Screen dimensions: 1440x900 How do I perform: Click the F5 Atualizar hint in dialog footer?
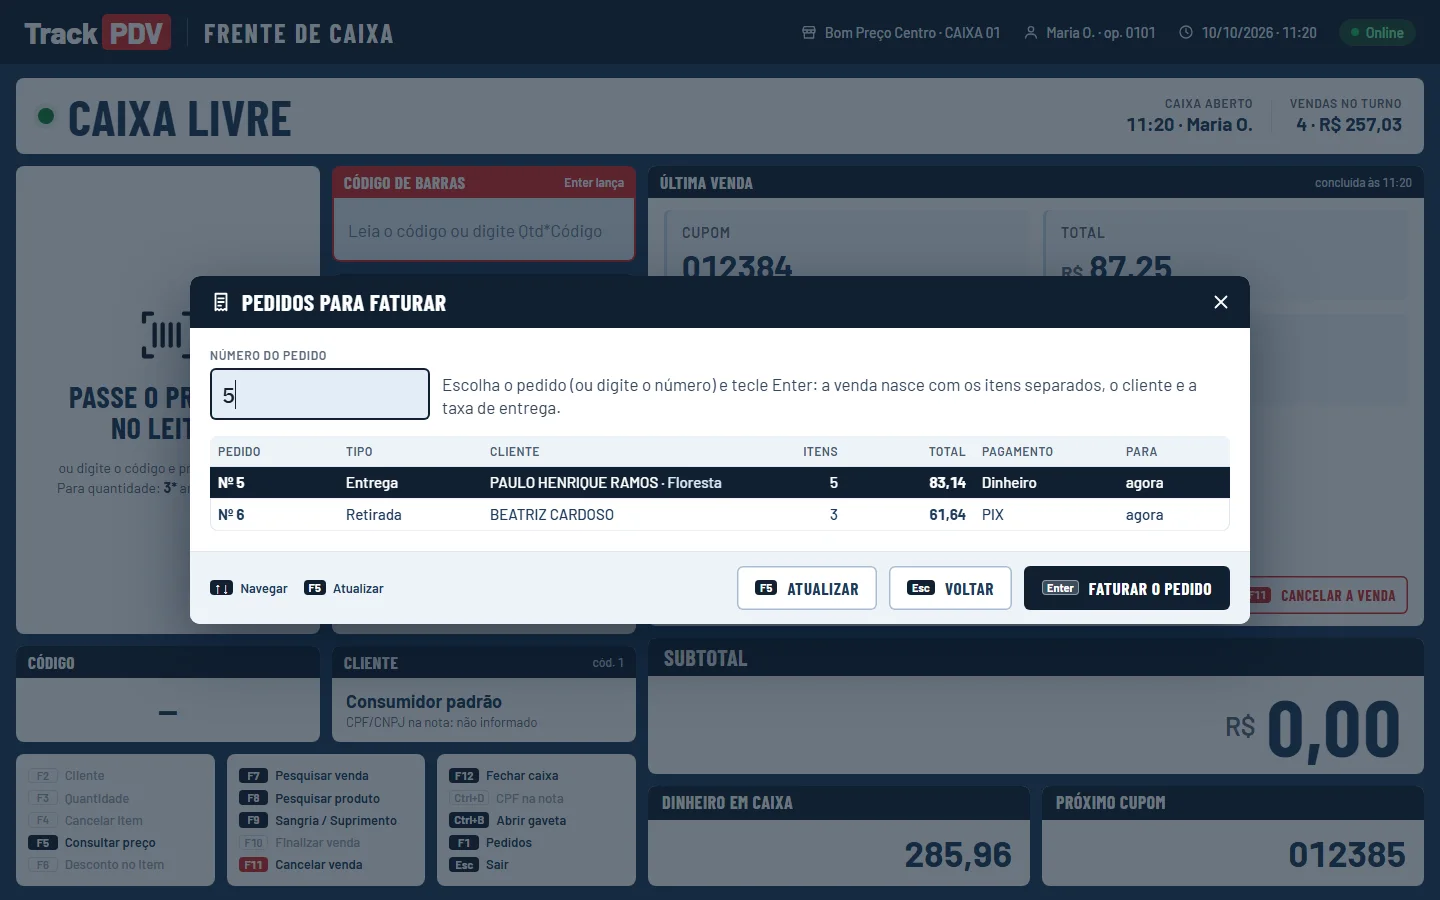[x=344, y=588]
